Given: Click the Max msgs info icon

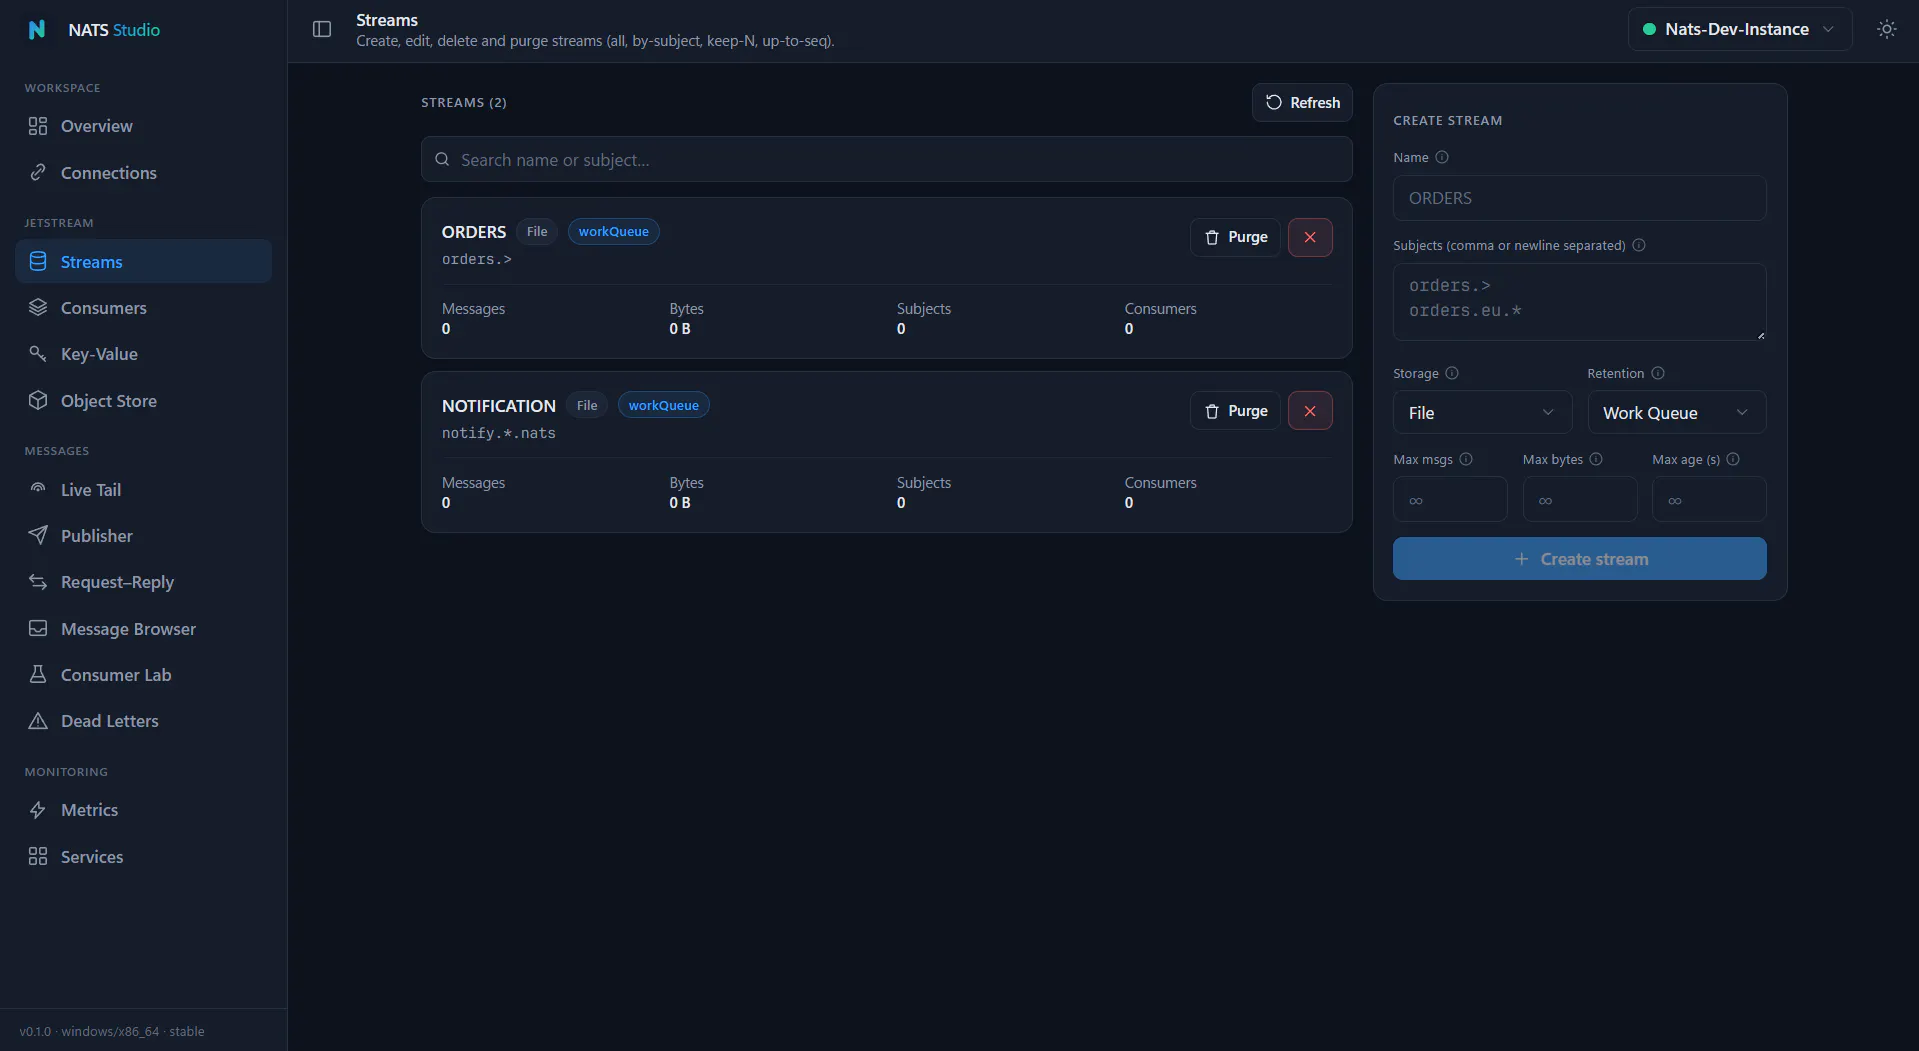Looking at the screenshot, I should [x=1466, y=459].
